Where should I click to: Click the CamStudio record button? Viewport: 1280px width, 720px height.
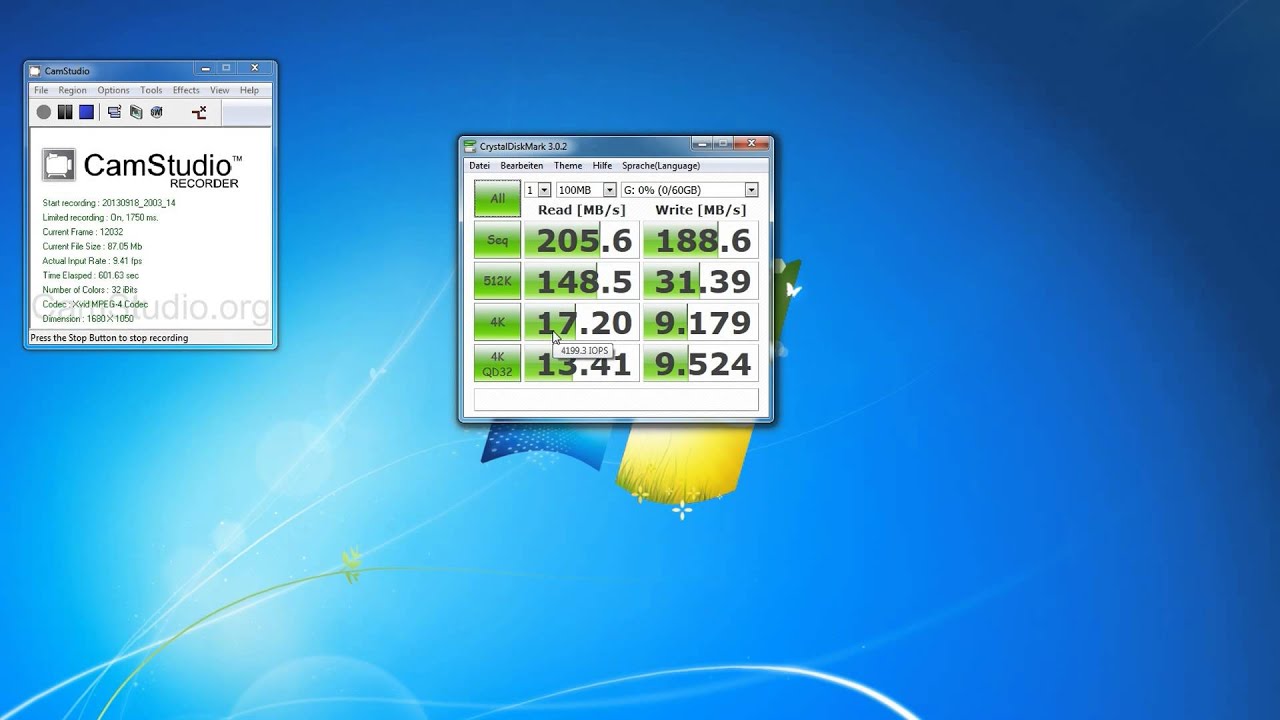coord(44,112)
